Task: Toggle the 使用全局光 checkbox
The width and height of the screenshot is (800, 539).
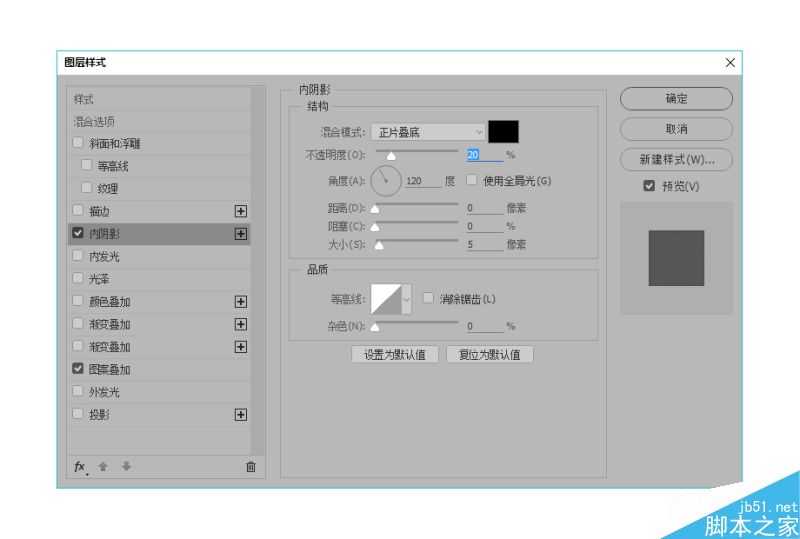Action: [474, 181]
